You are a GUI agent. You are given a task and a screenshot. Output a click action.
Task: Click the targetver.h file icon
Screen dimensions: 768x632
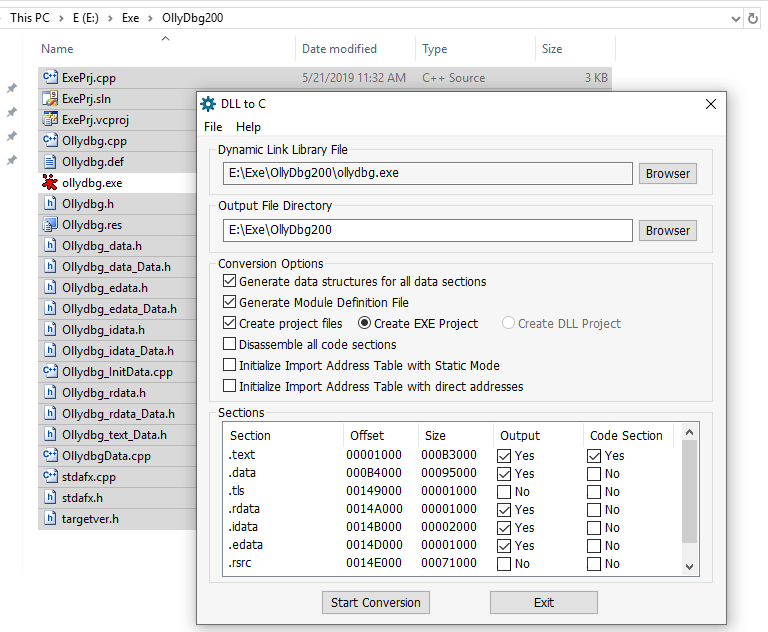[50, 518]
